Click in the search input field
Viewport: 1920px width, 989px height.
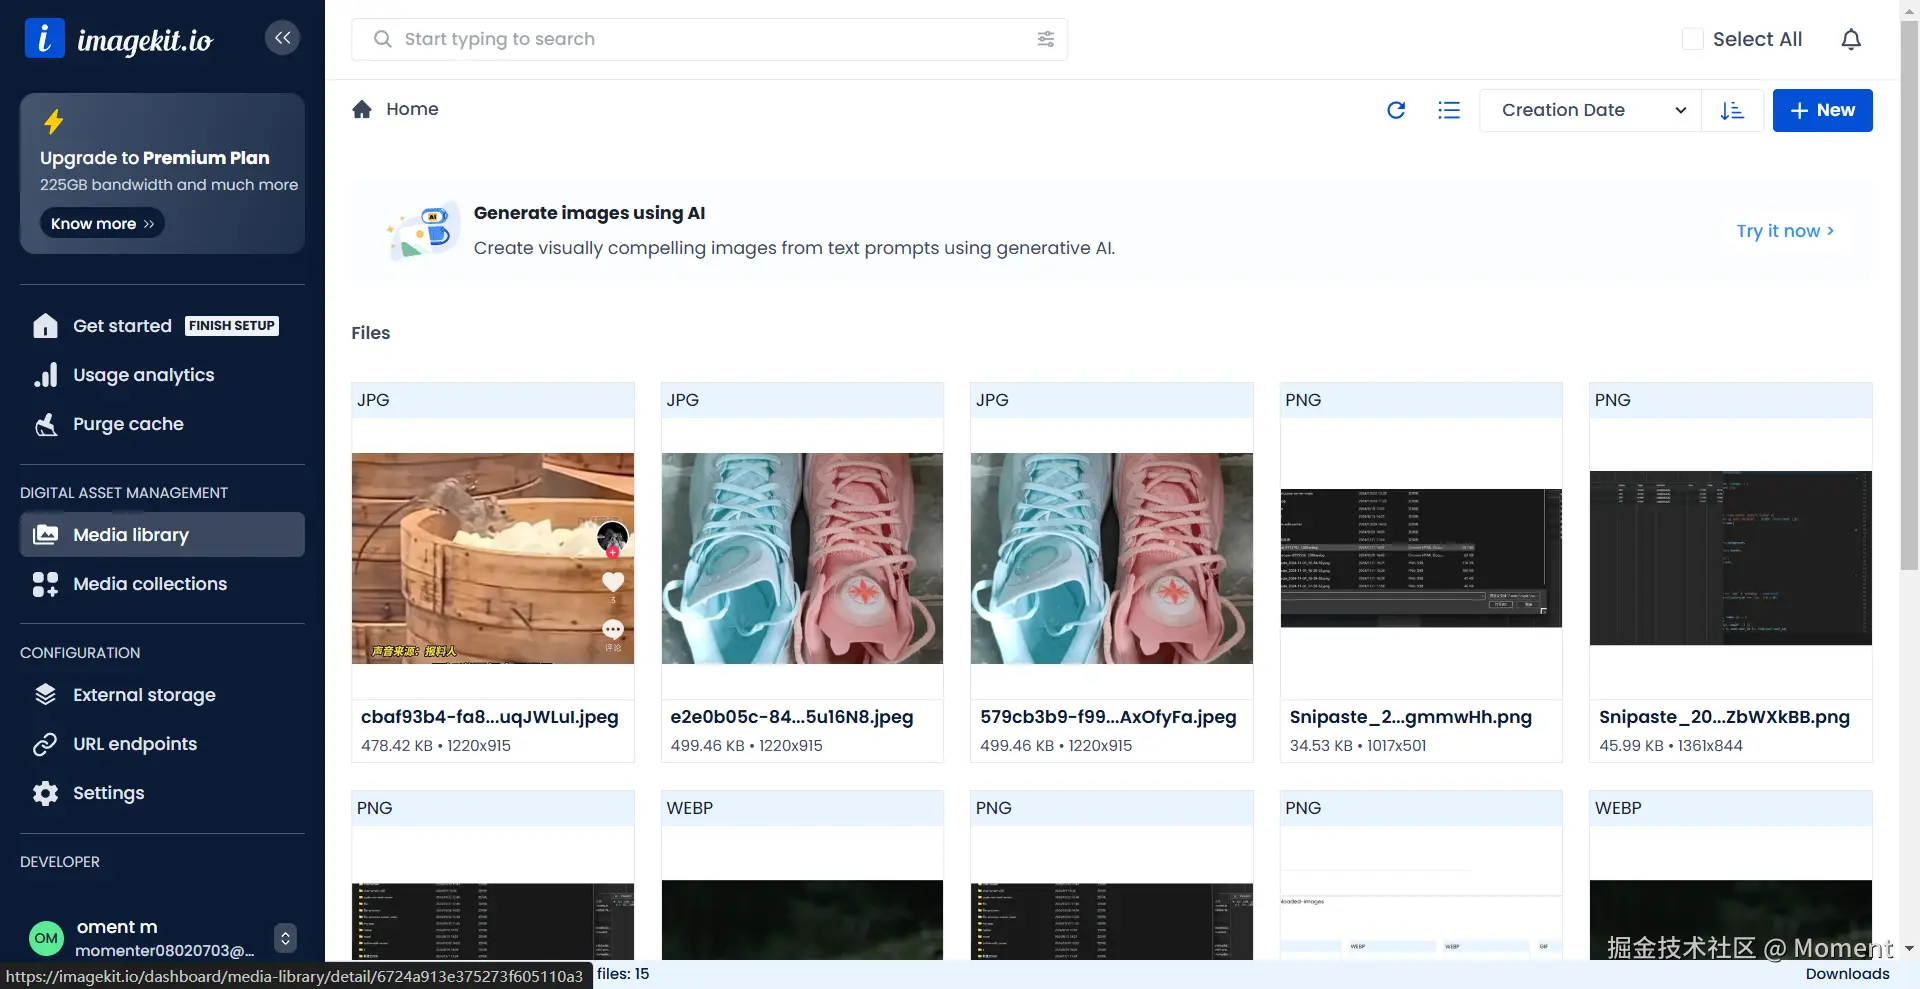tap(710, 39)
